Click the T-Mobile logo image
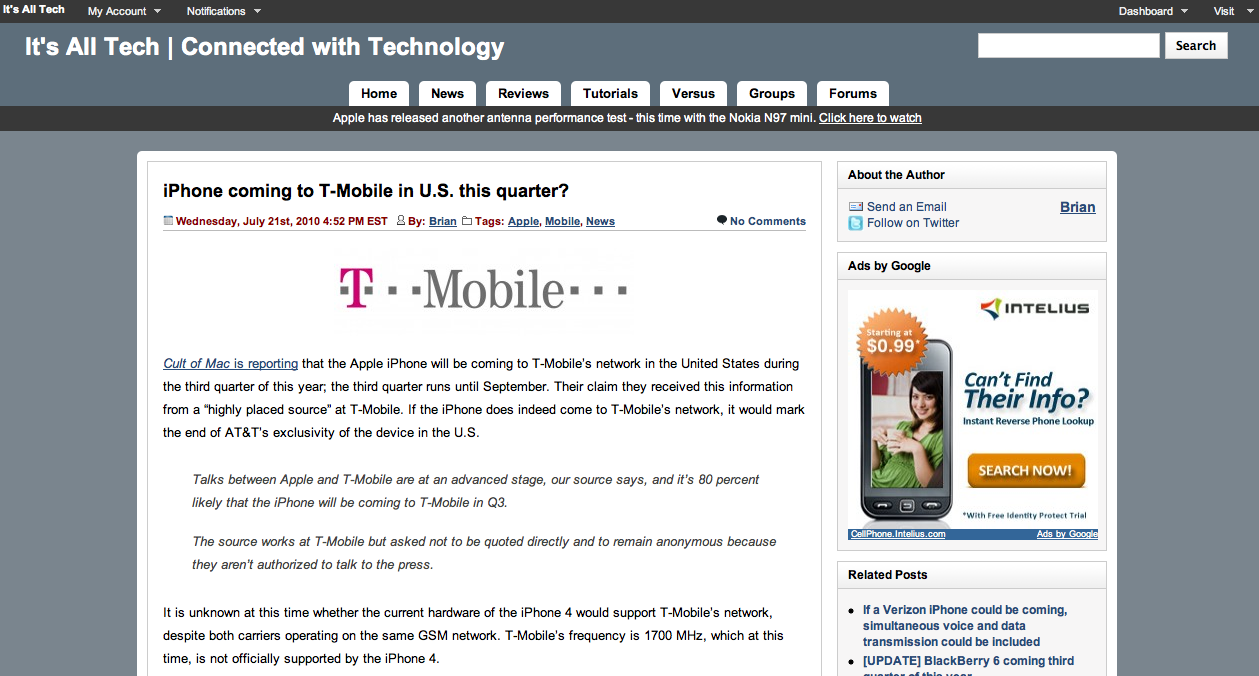1259x676 pixels. pos(483,288)
